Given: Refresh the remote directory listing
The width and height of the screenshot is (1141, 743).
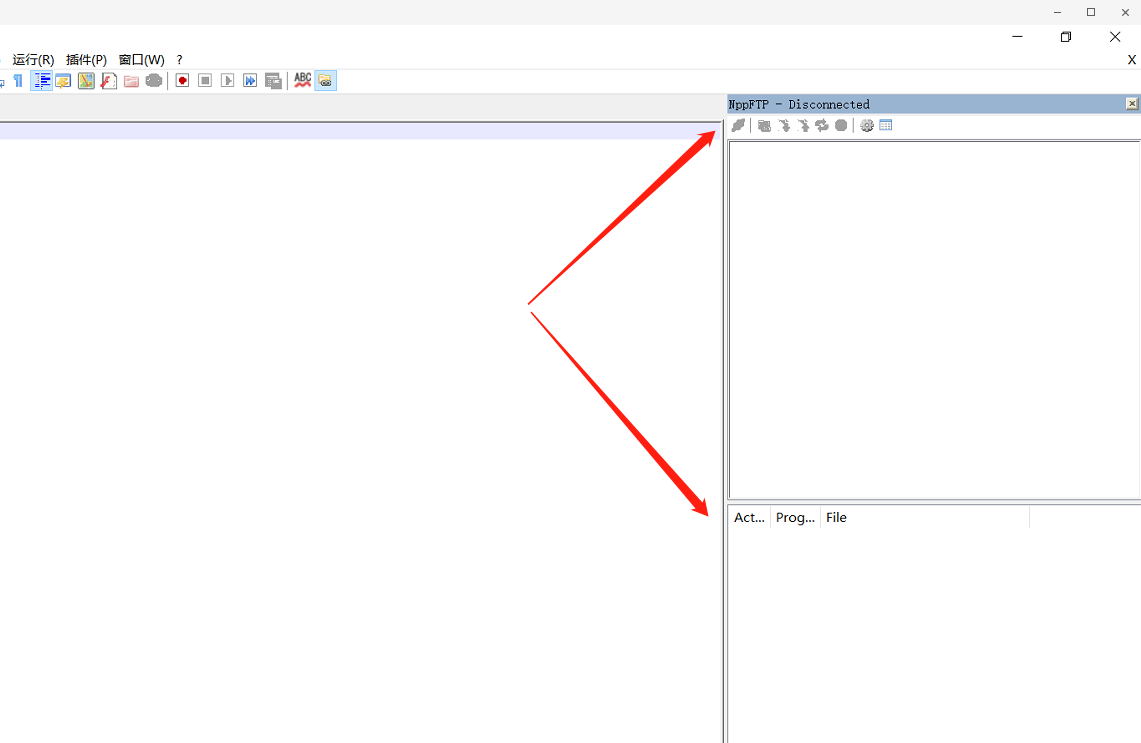Looking at the screenshot, I should [822, 125].
